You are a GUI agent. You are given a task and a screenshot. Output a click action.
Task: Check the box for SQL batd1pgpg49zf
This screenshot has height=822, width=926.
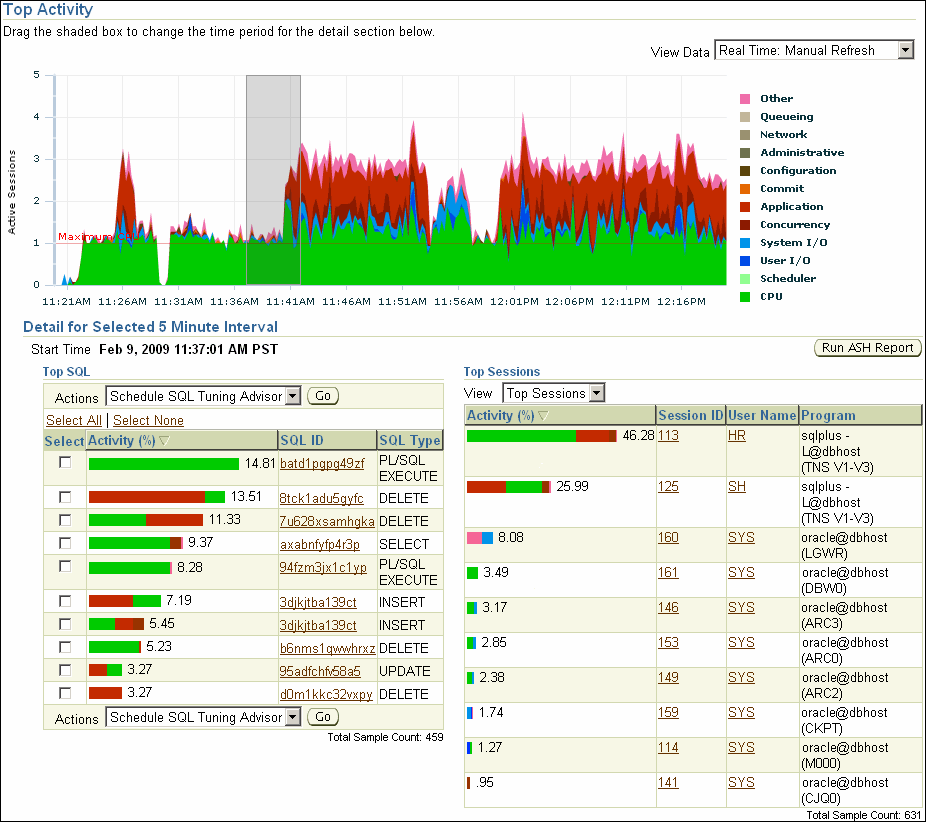click(65, 463)
